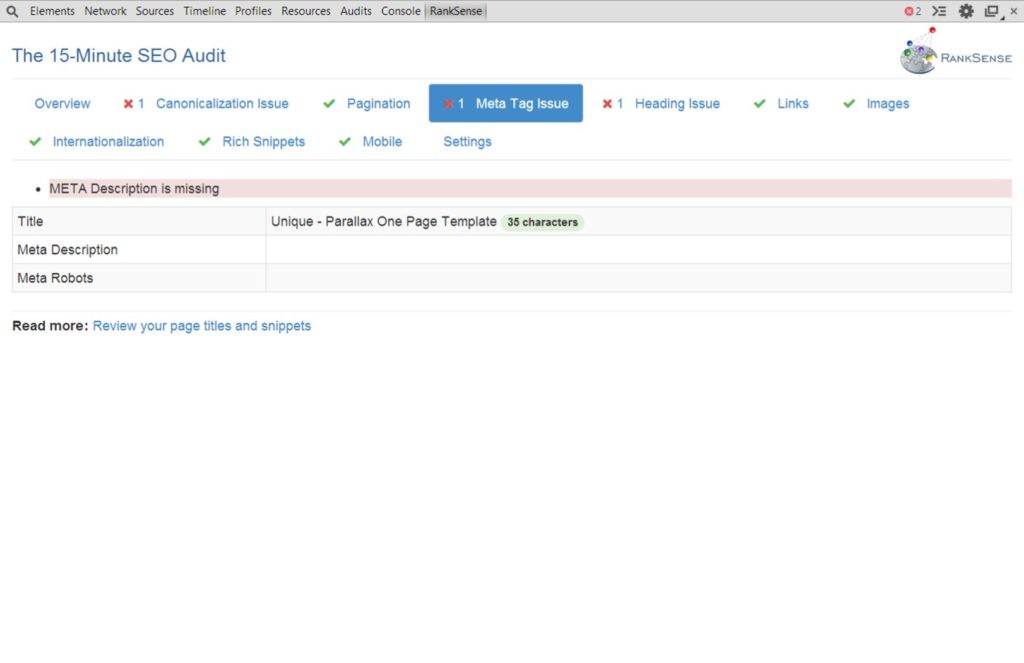Open the Rich Snippets tab
Viewport: 1024px width, 663px height.
pyautogui.click(x=251, y=142)
